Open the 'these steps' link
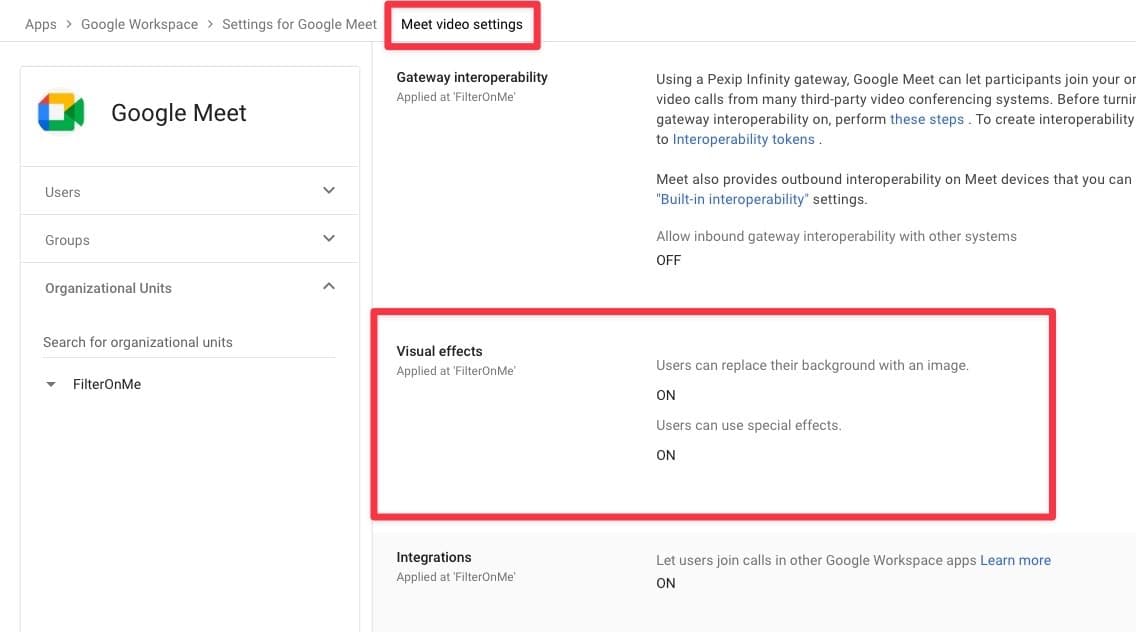 click(927, 120)
